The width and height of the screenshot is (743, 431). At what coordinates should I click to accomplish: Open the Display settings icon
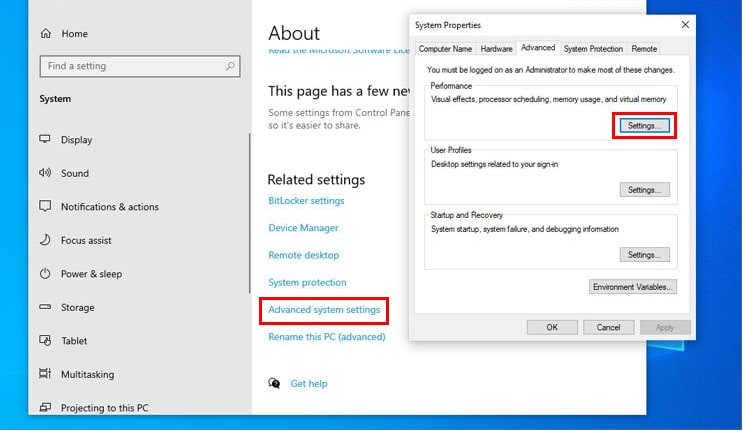45,140
